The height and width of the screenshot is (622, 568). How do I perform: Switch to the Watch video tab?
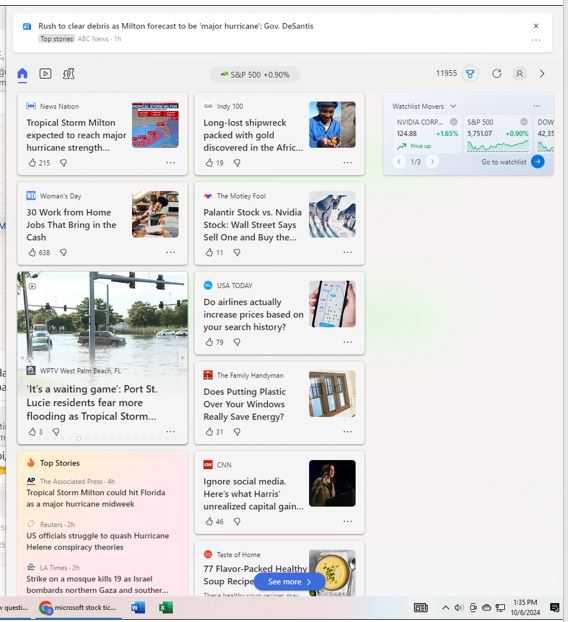point(45,74)
